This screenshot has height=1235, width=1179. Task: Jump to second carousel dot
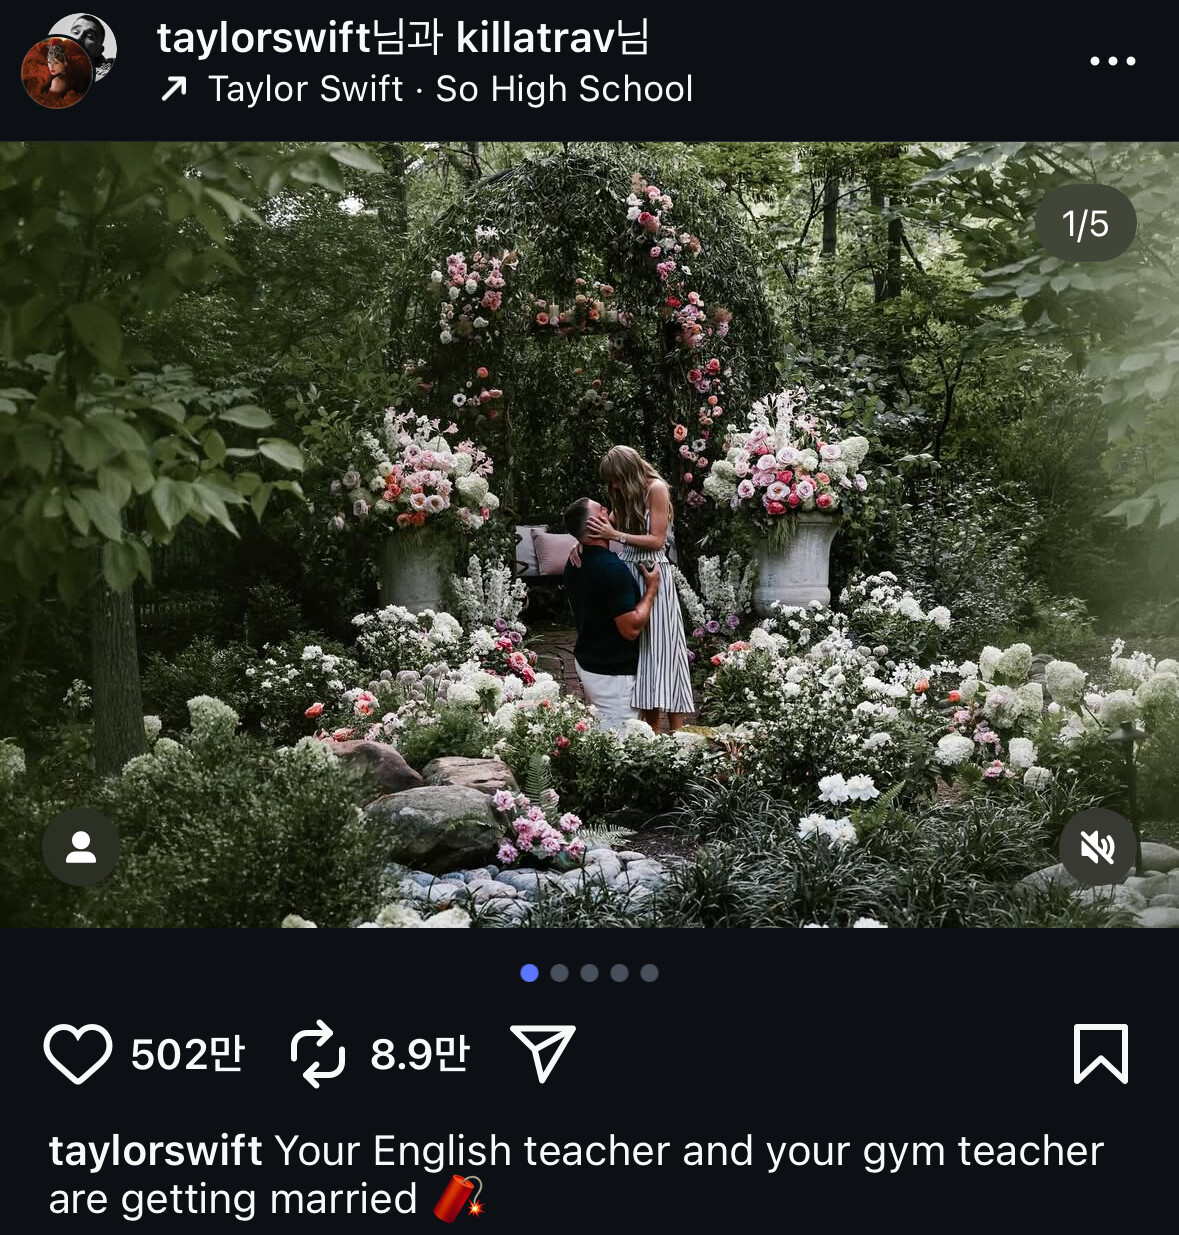560,973
